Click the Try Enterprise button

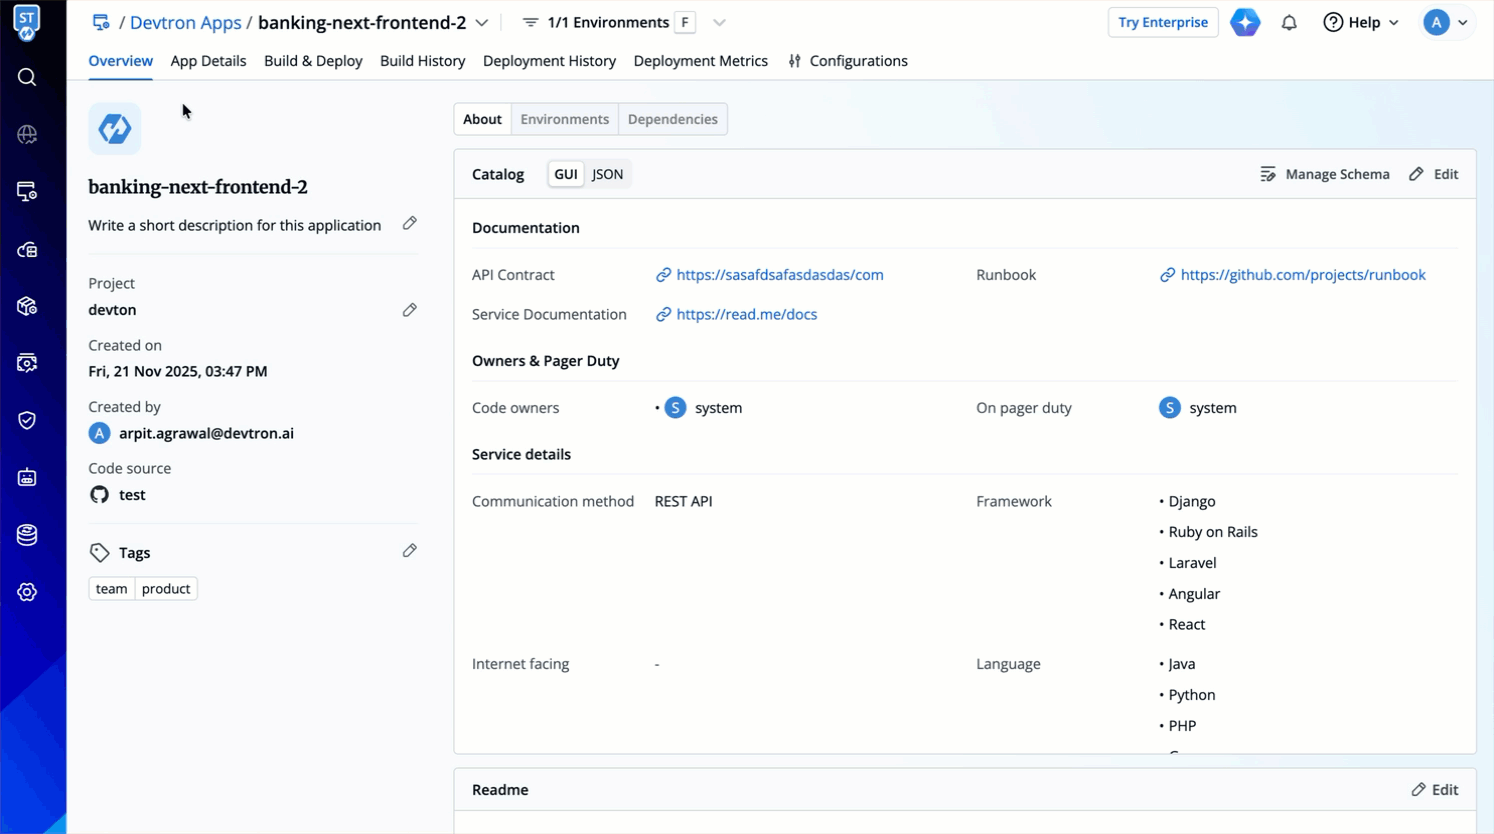[x=1162, y=22]
